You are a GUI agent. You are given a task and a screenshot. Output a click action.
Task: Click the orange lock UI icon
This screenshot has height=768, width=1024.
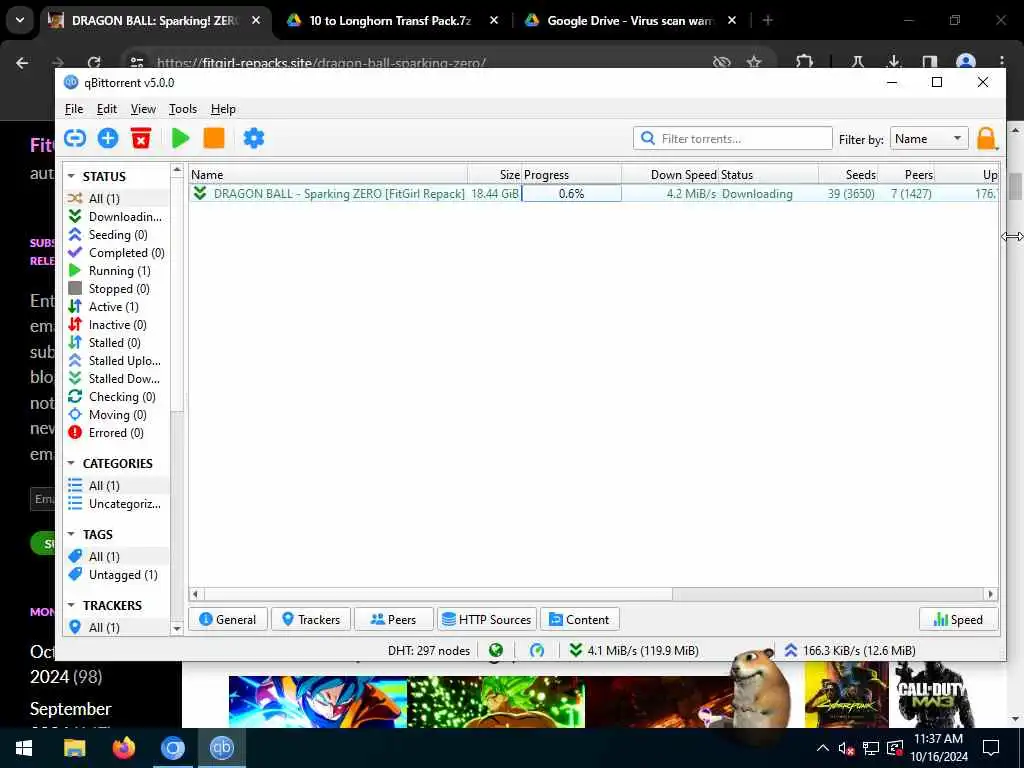pyautogui.click(x=987, y=138)
